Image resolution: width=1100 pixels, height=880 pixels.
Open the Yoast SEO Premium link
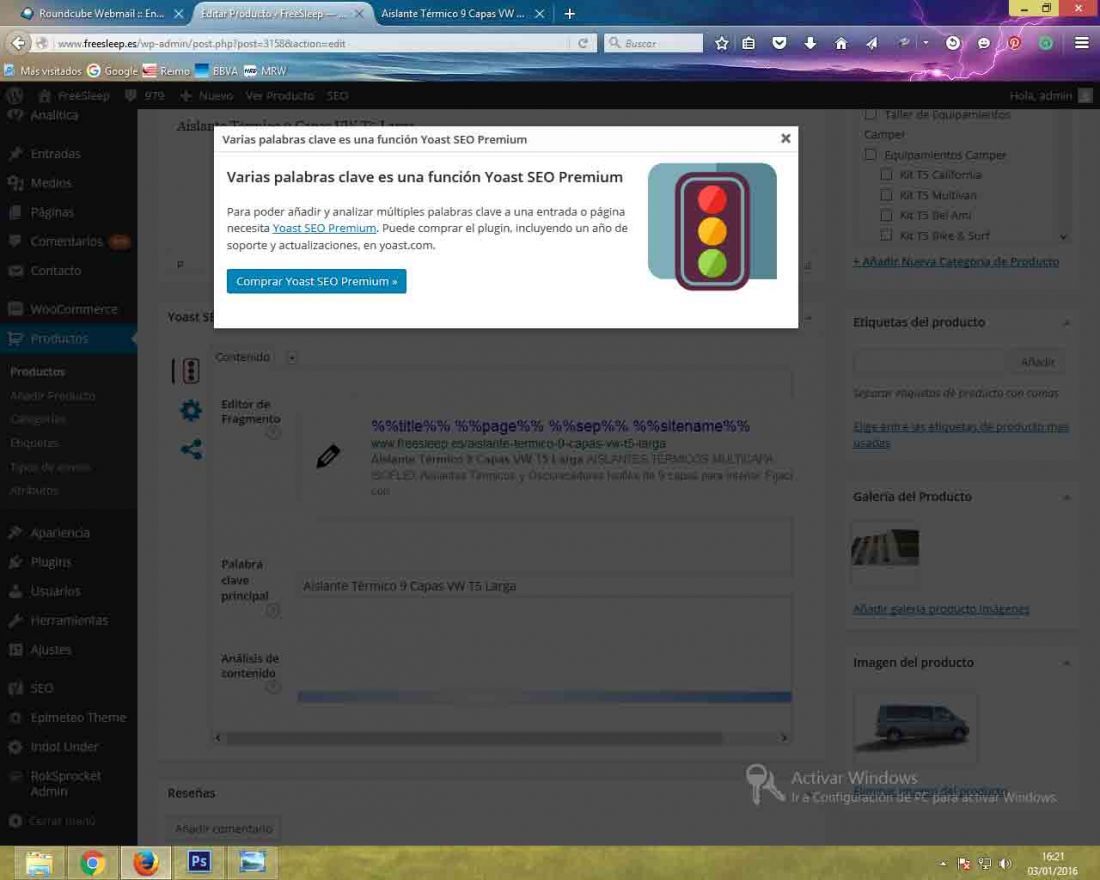(324, 228)
